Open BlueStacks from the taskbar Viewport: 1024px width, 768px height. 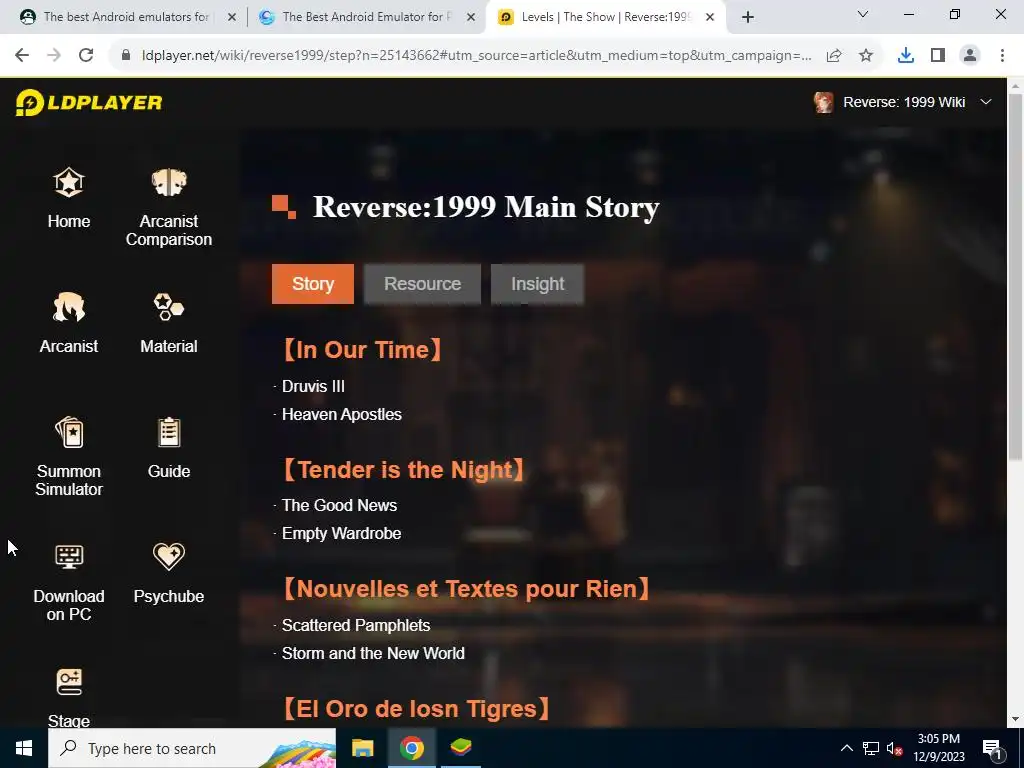tap(461, 748)
